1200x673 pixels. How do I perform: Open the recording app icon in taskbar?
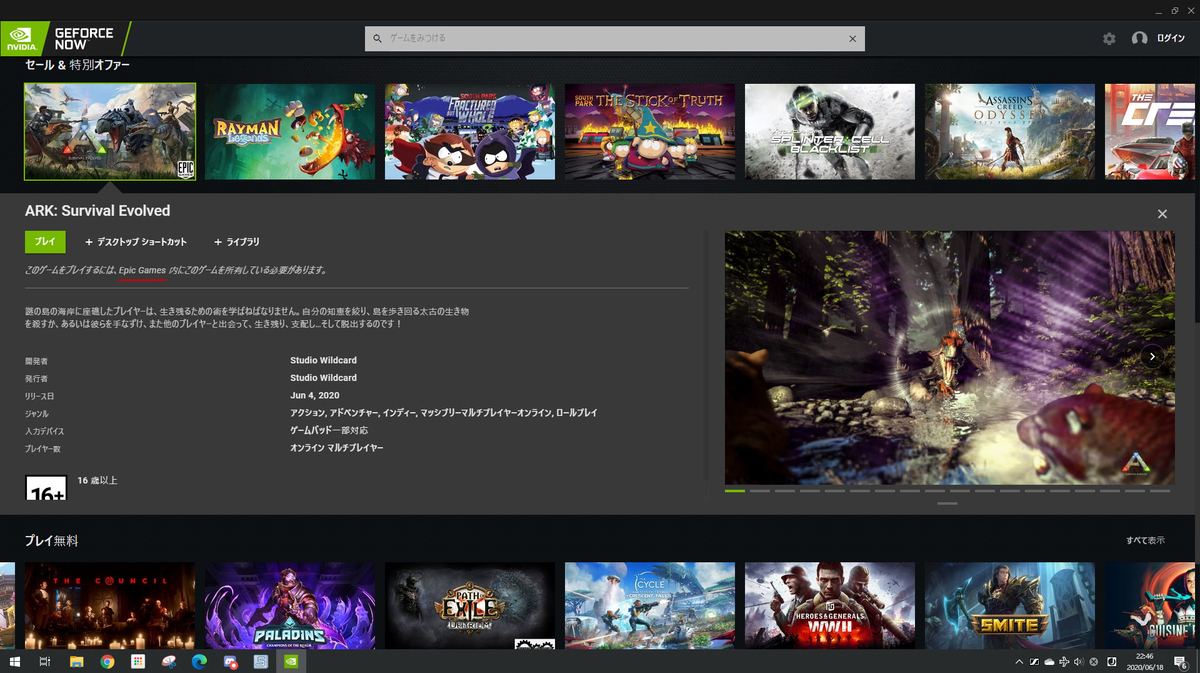(230, 662)
